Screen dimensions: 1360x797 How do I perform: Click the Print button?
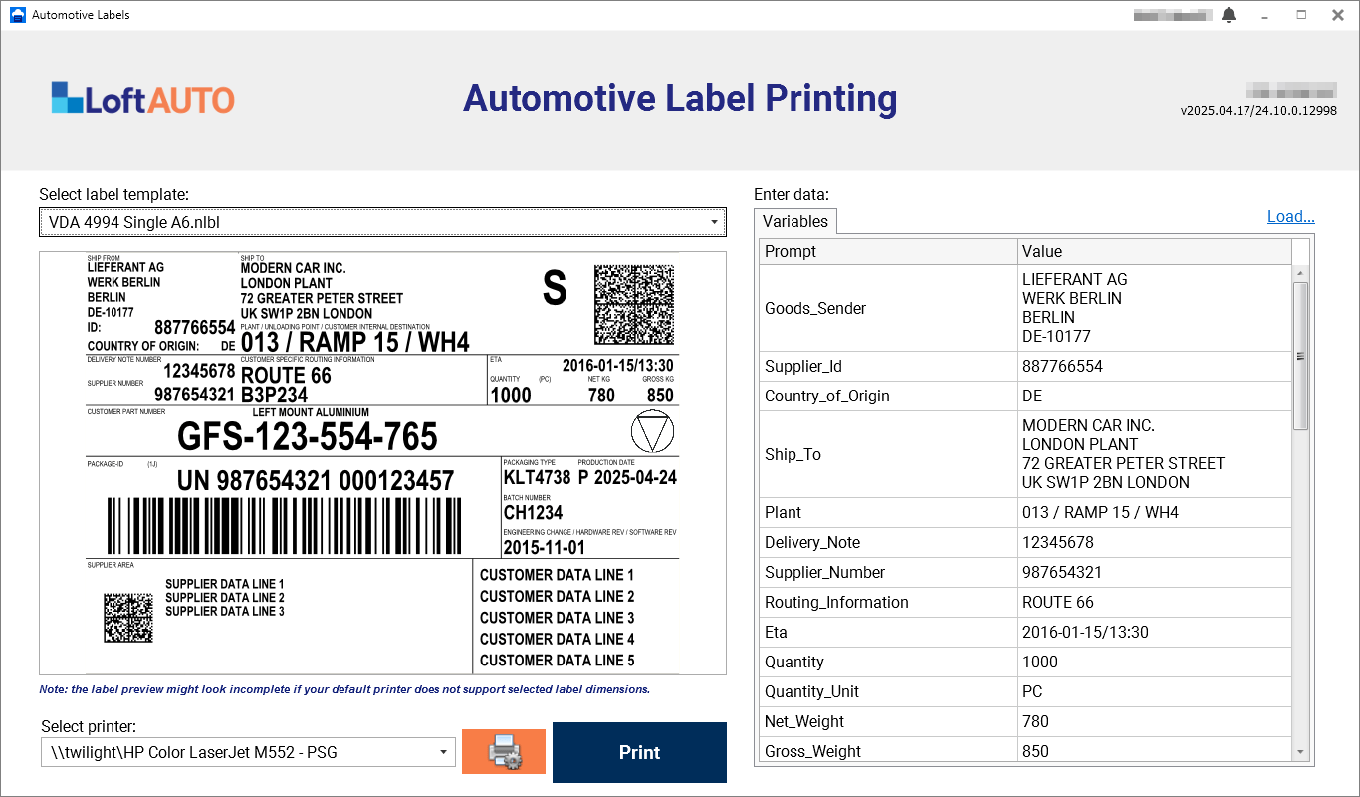pyautogui.click(x=640, y=752)
